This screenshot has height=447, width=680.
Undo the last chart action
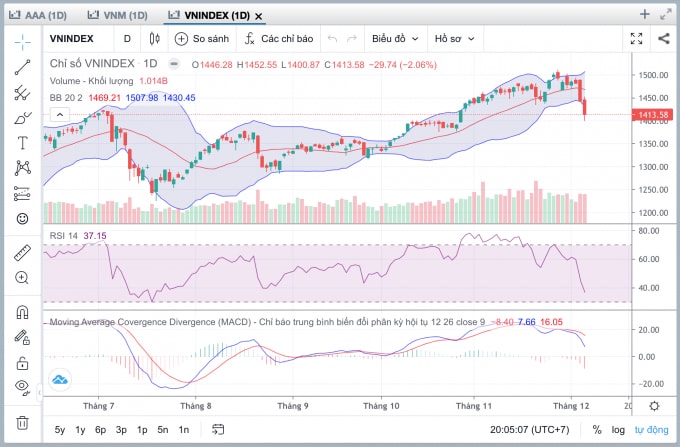point(333,39)
